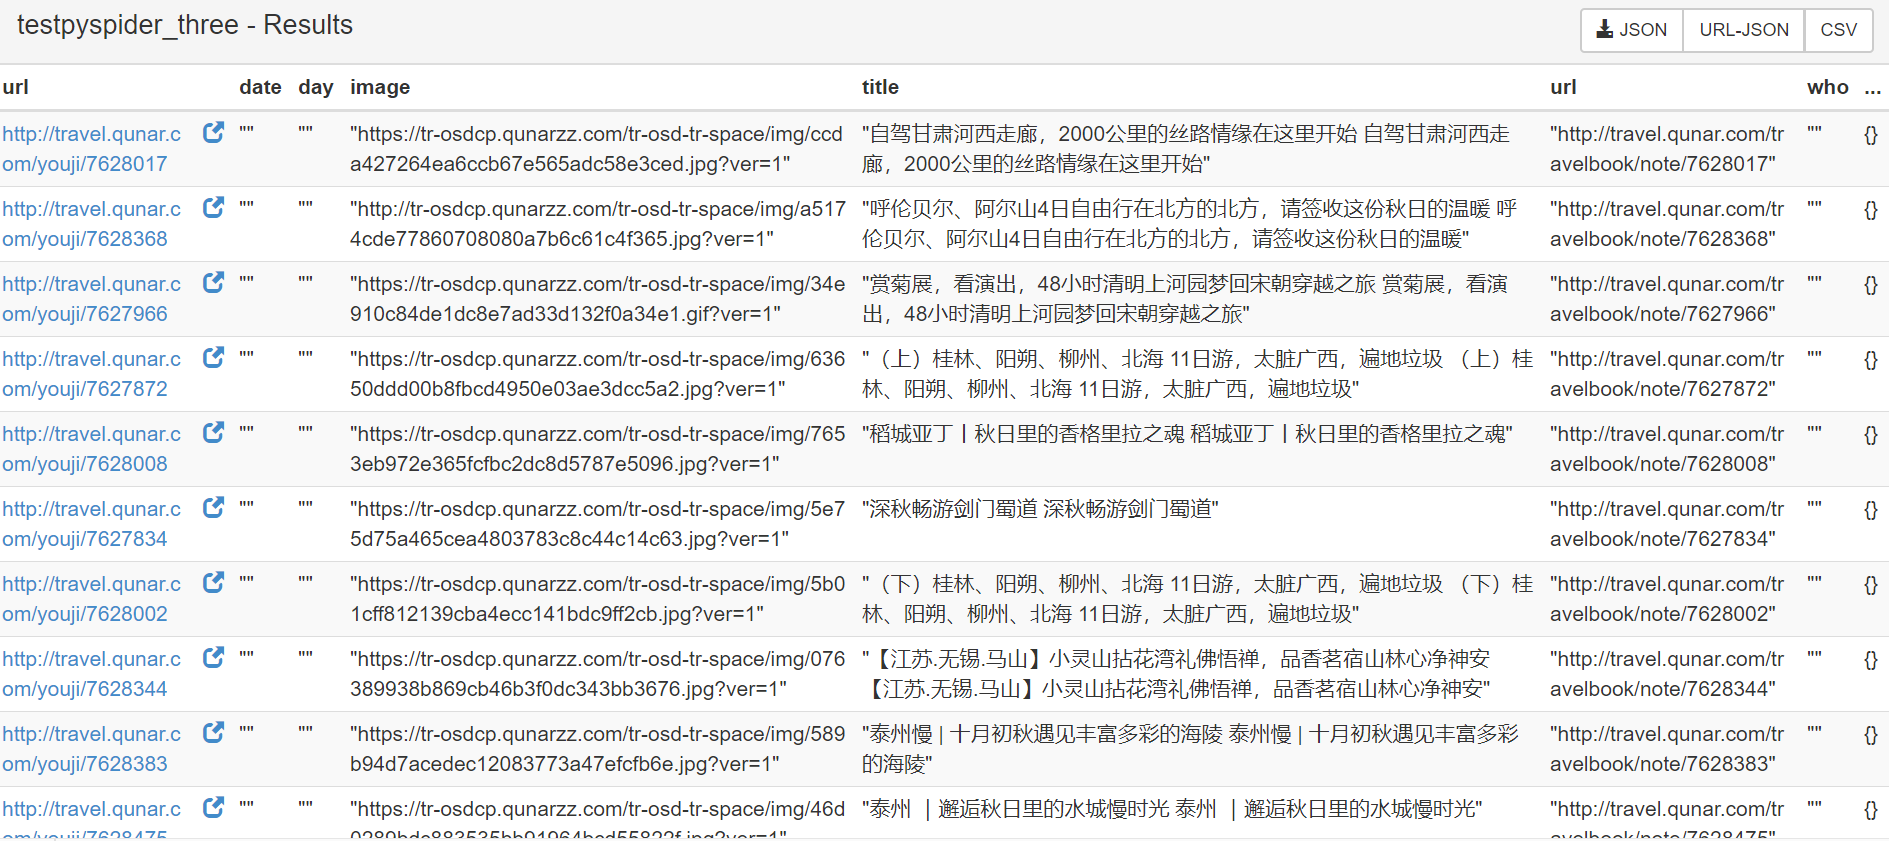Click the 'date' column header
The width and height of the screenshot is (1889, 841).
[260, 88]
